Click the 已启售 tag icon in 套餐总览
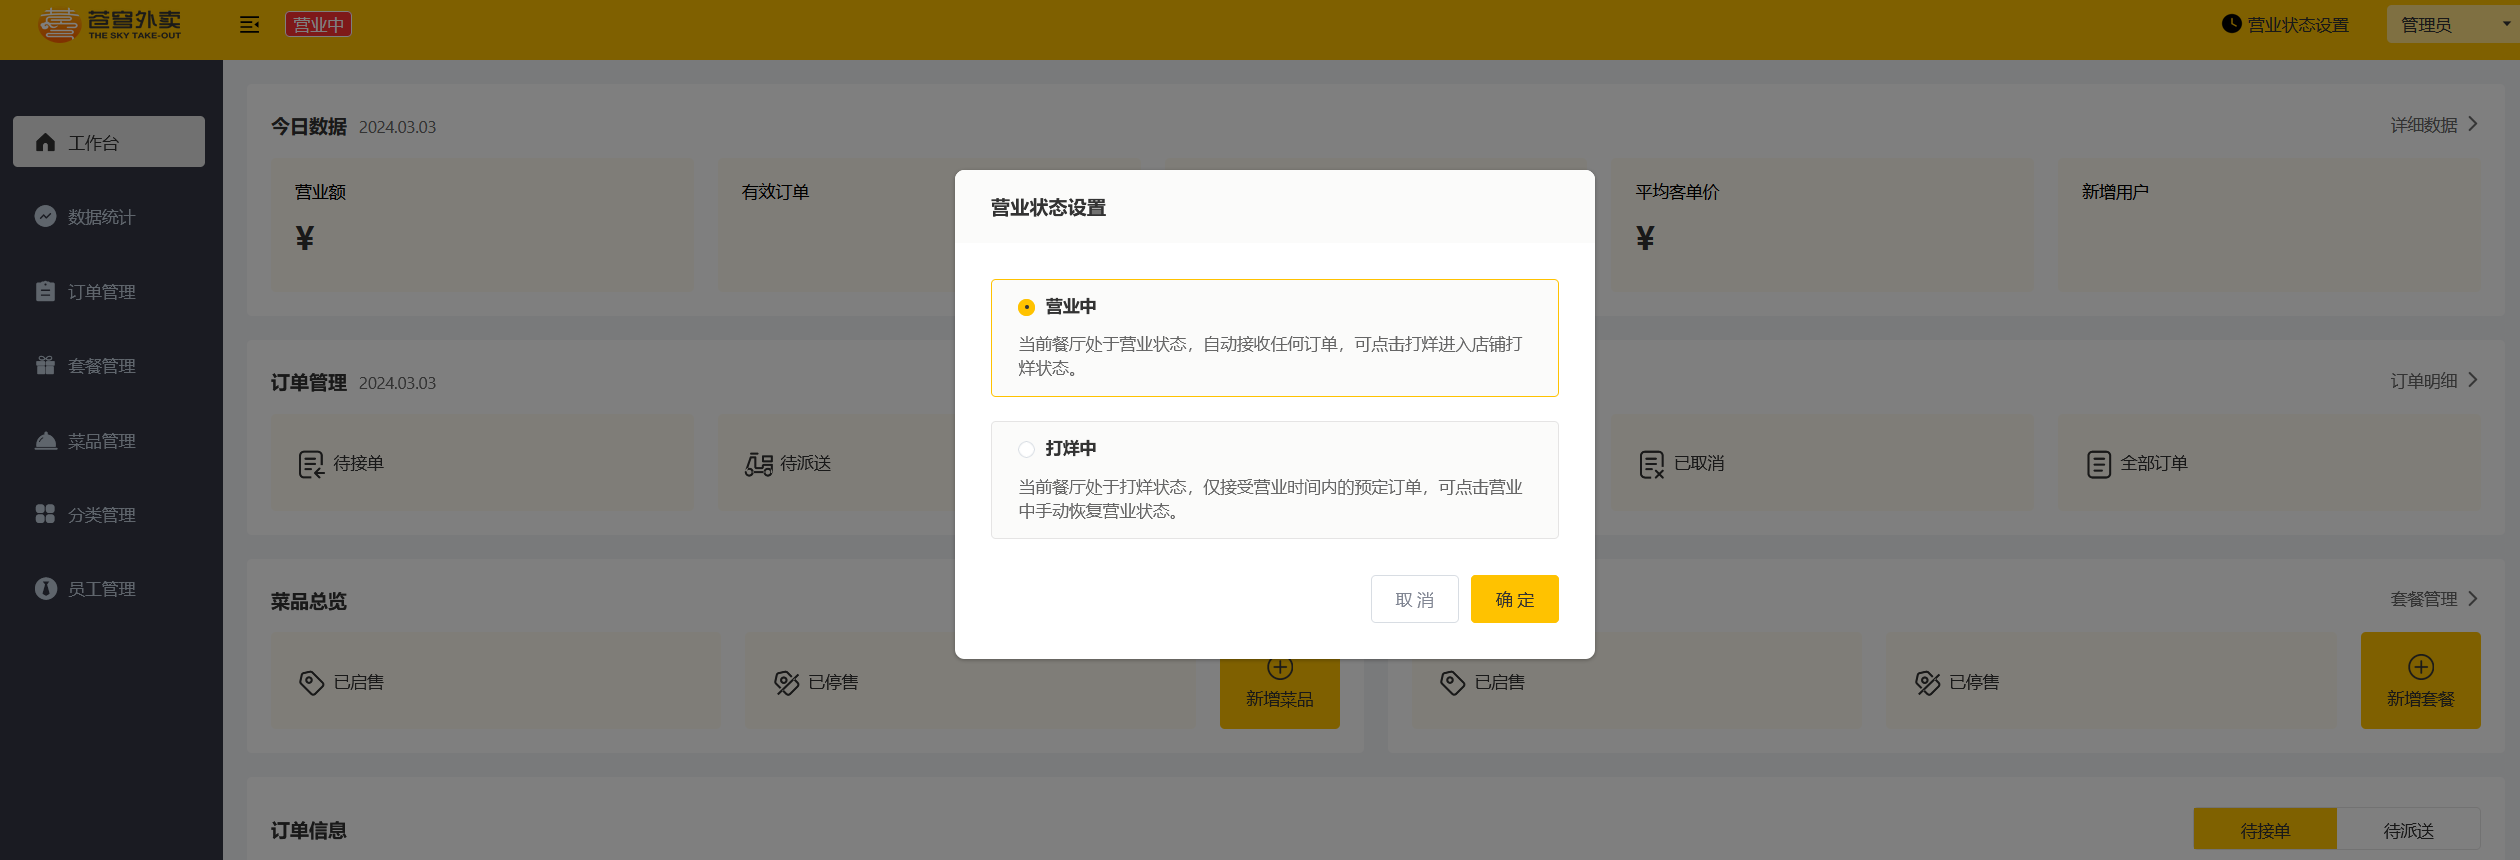 click(x=1452, y=682)
